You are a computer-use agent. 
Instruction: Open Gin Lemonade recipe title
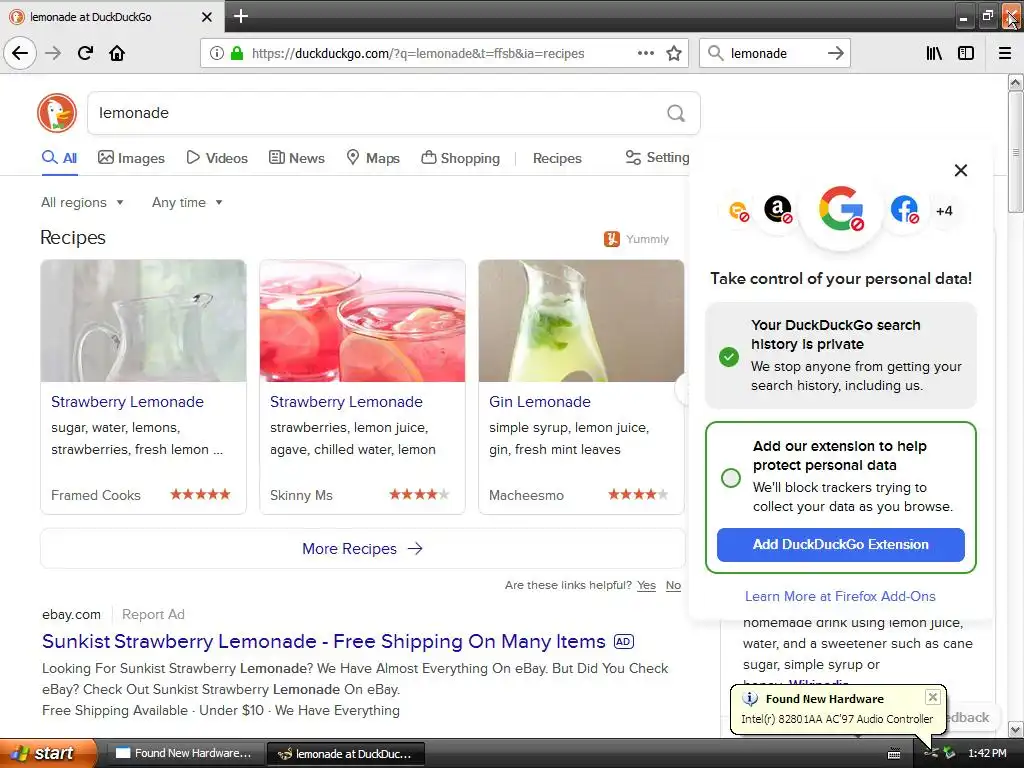540,402
